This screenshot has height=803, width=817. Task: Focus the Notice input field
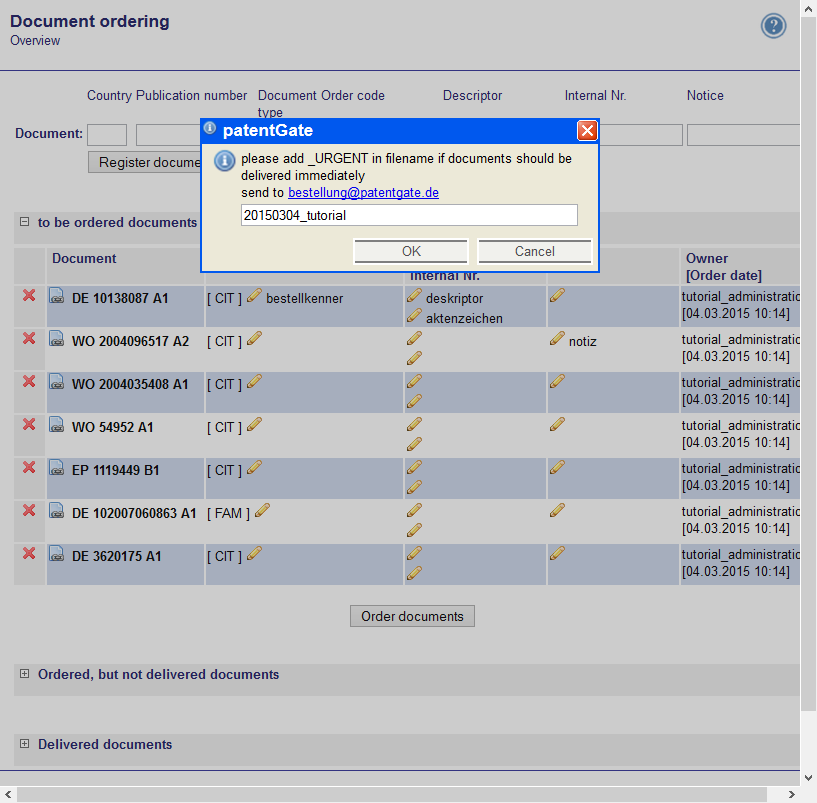(x=744, y=135)
